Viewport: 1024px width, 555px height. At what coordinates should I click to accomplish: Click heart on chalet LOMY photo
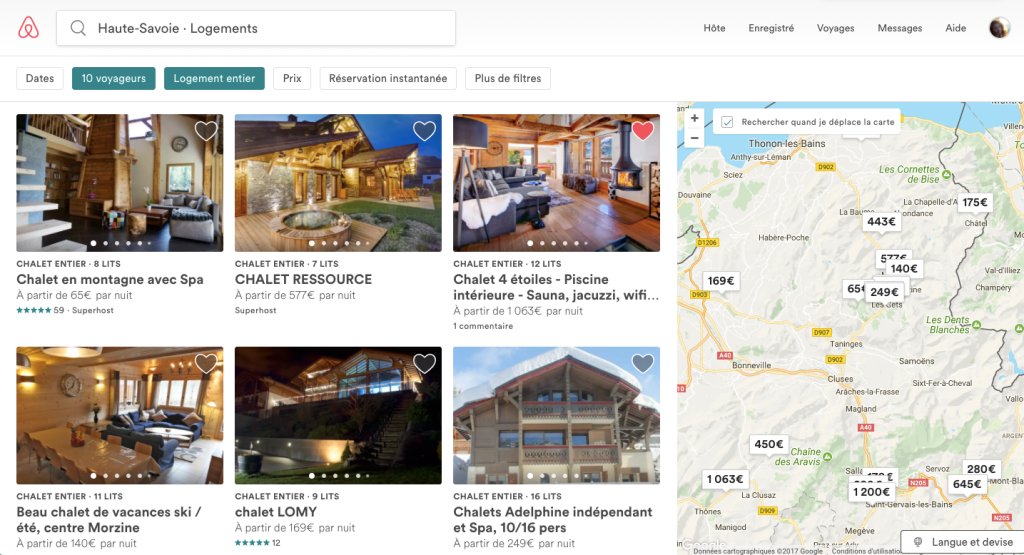(424, 364)
